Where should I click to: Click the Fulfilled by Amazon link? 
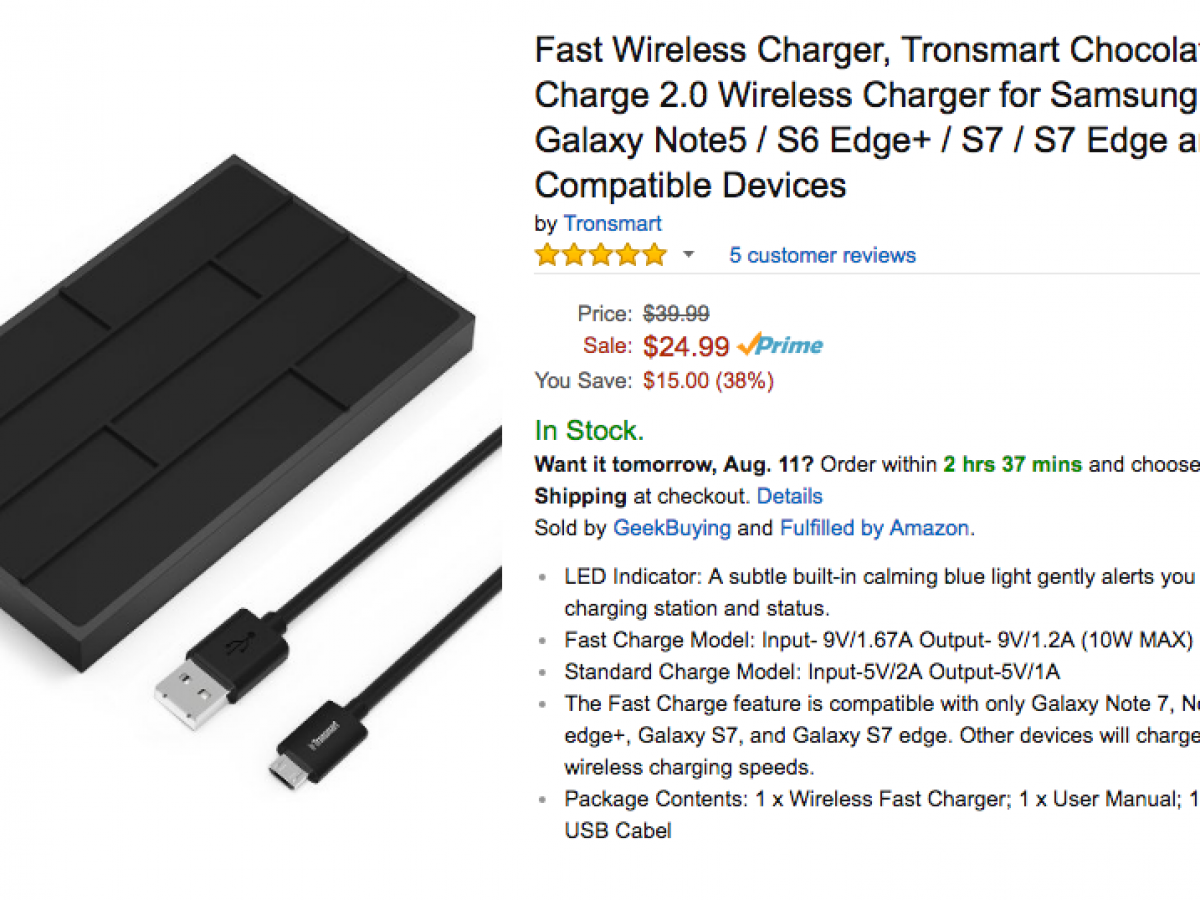coord(874,528)
